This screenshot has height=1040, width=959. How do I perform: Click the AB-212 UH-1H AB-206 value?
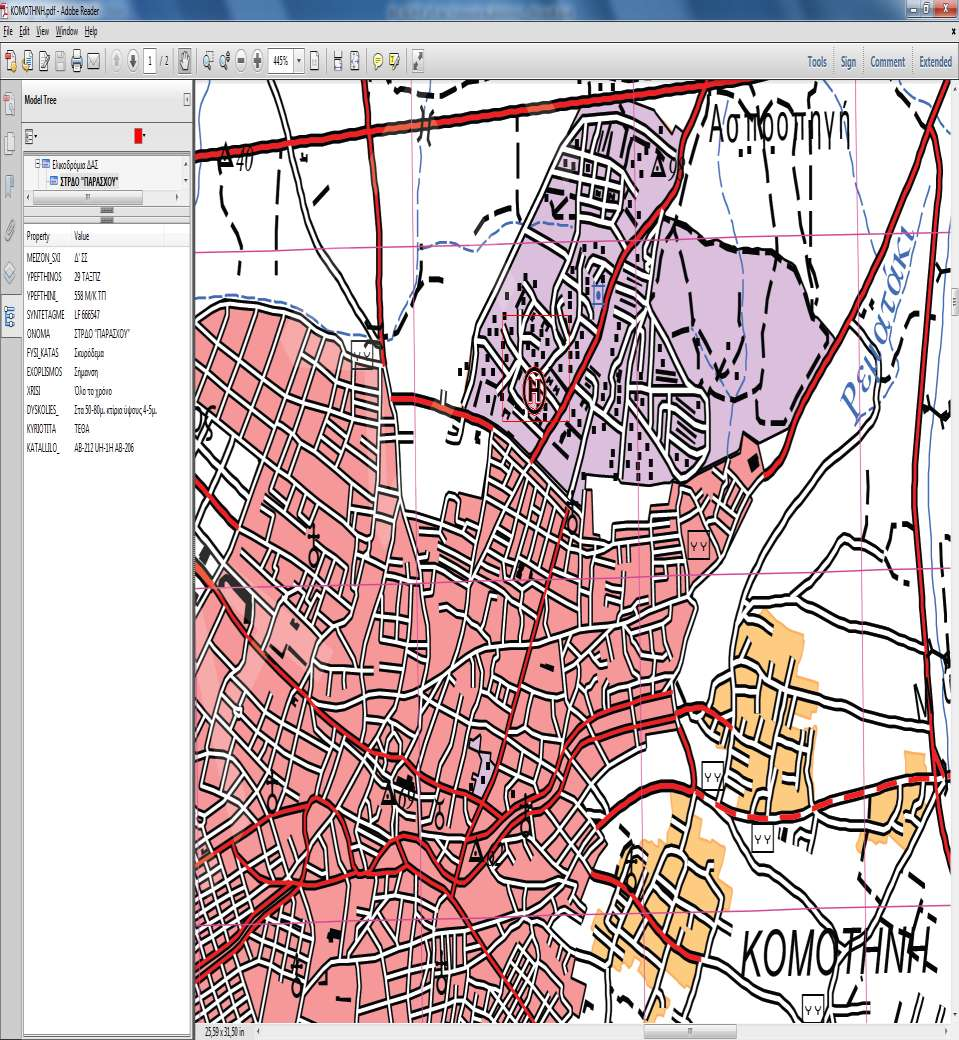tap(104, 448)
